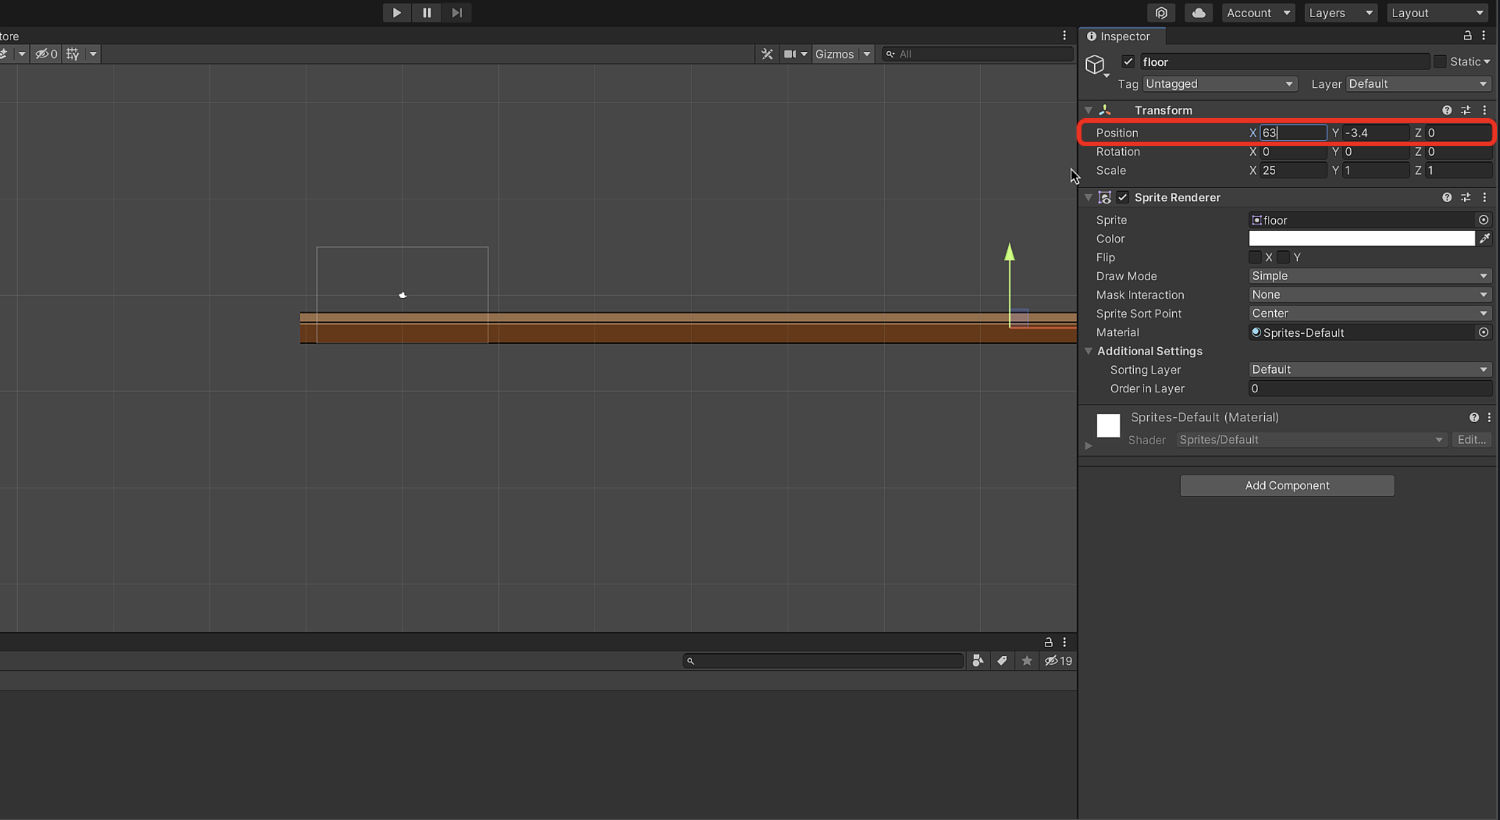Click the Scale Y field
Viewport: 1500px width, 820px height.
pos(1375,171)
